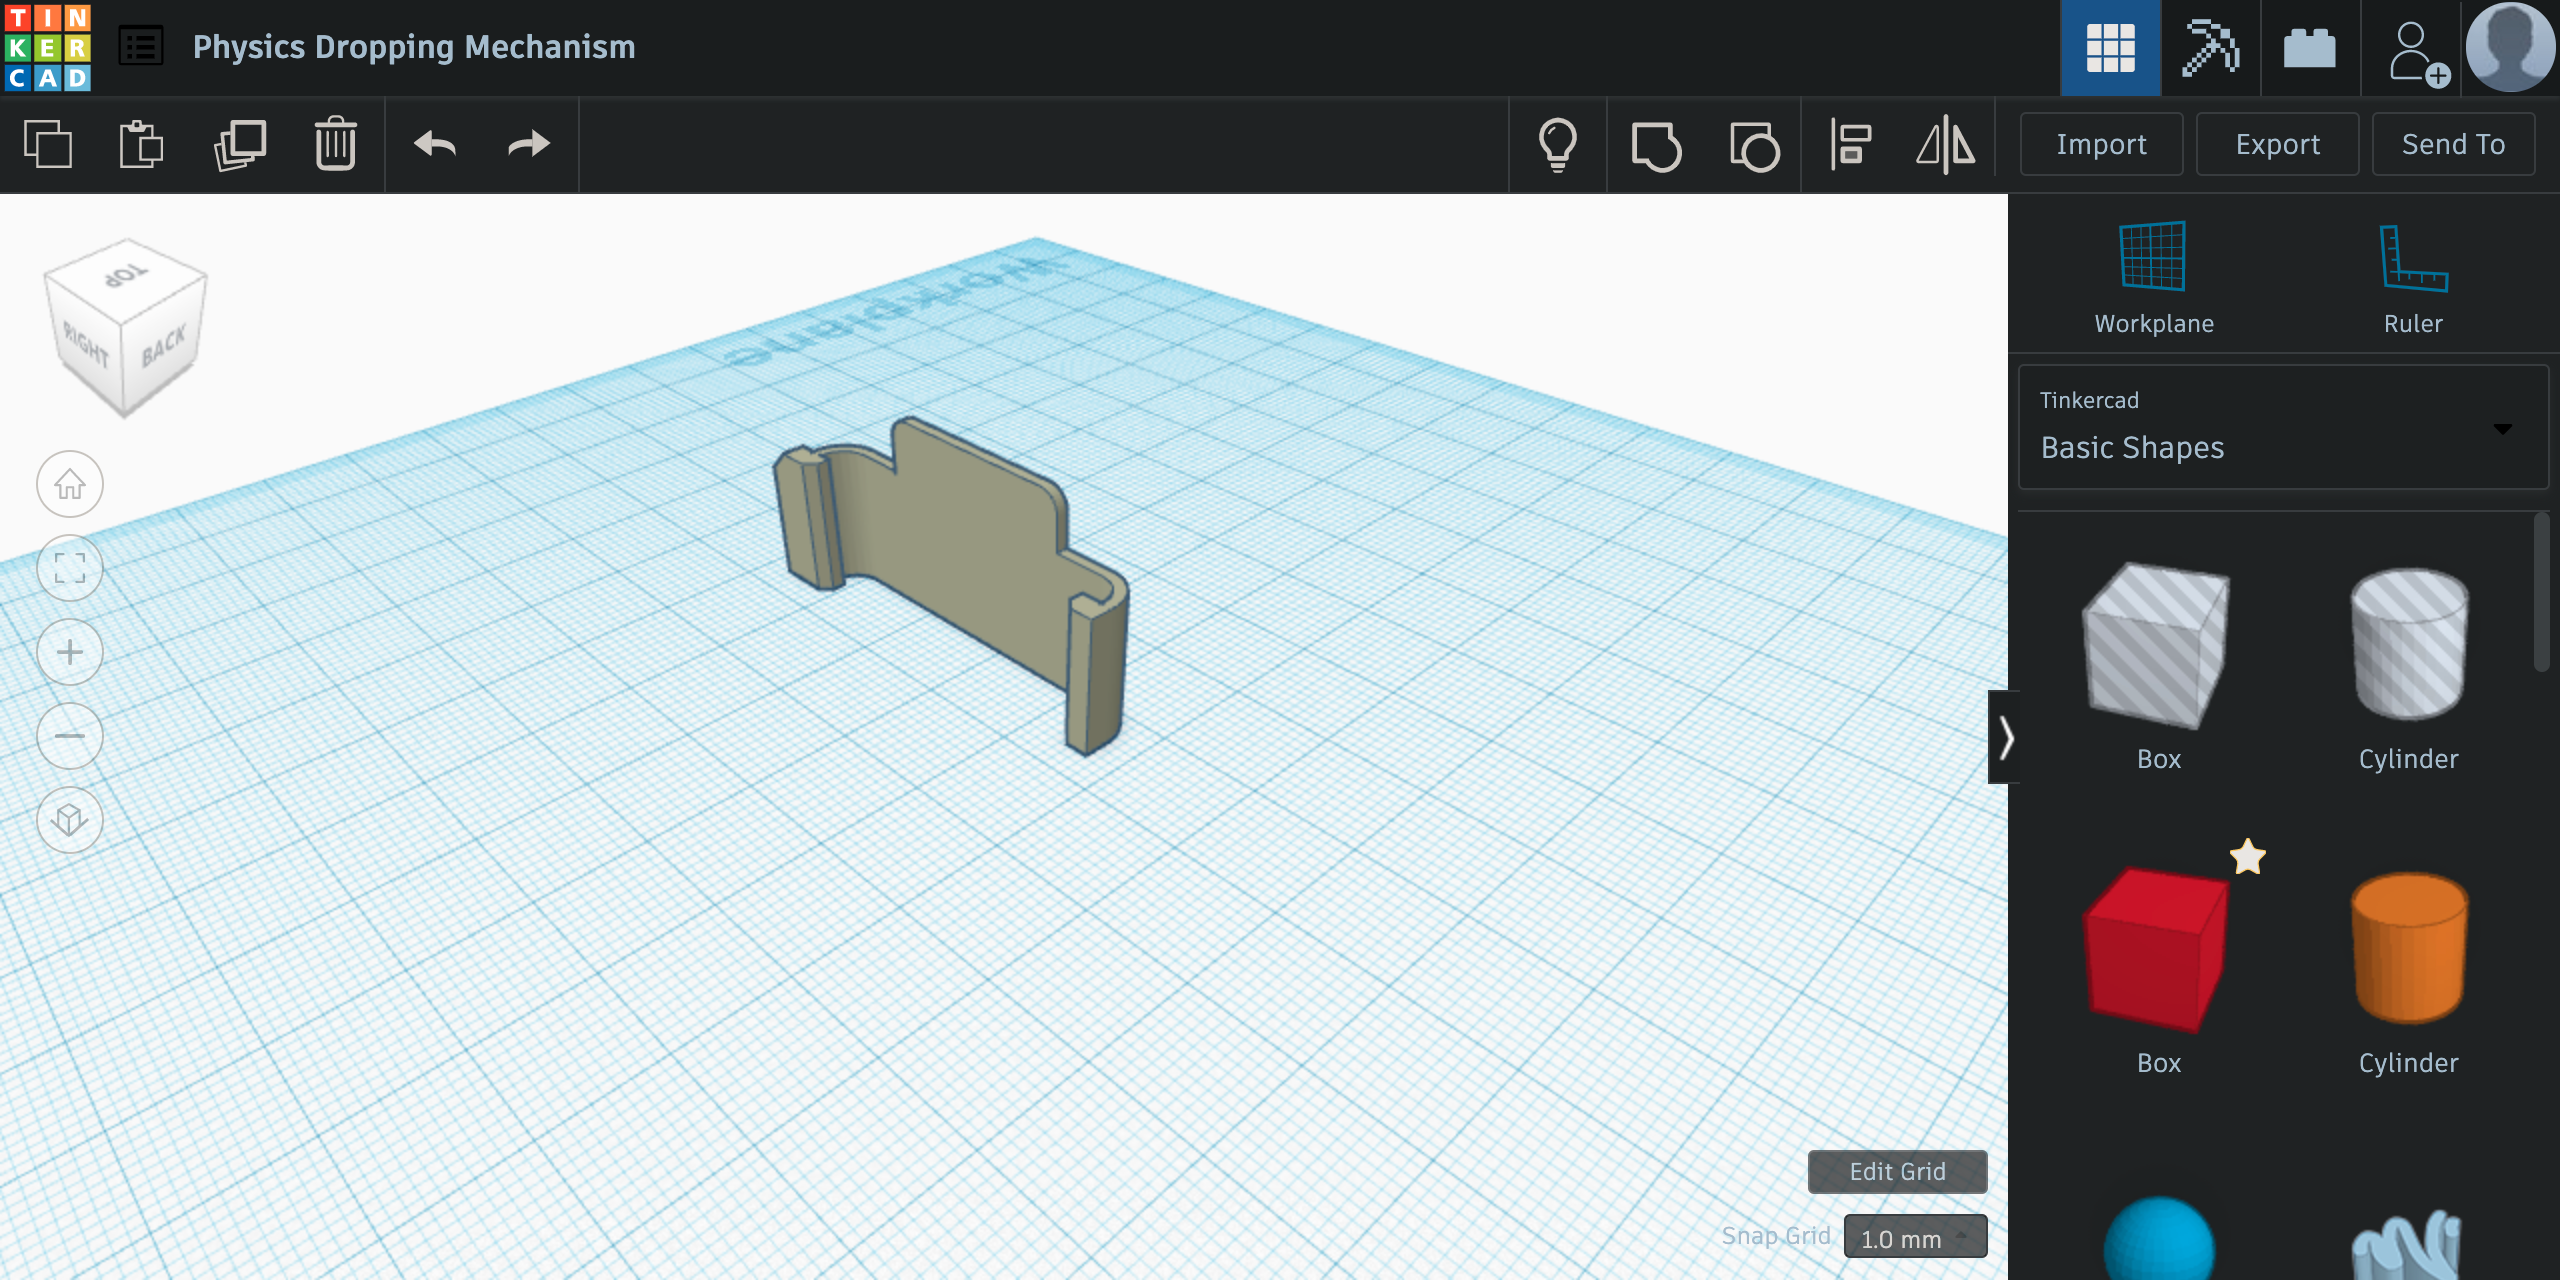The image size is (2560, 1280).
Task: Click the Duplicate and repeat icon
Action: click(240, 145)
